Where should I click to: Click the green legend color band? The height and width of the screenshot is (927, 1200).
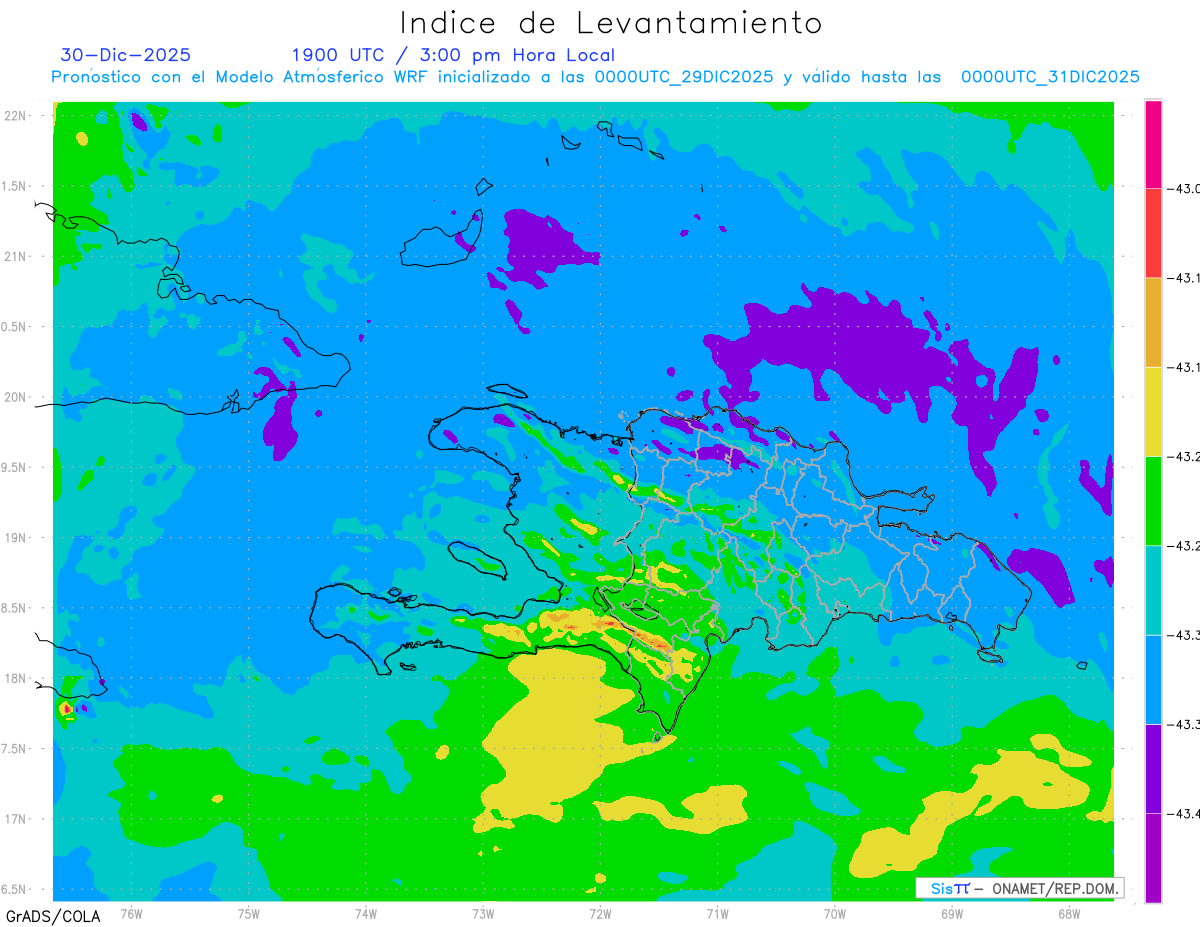(x=1153, y=500)
